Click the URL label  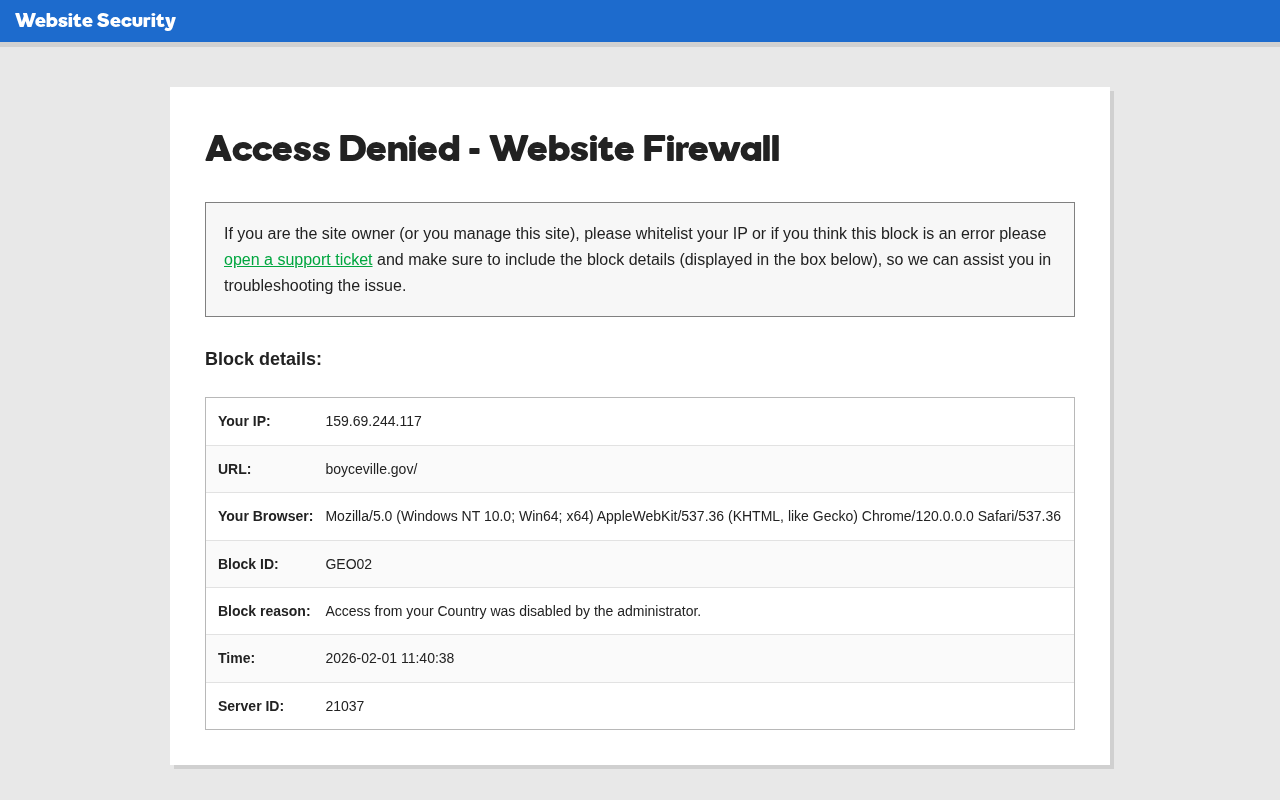[235, 469]
